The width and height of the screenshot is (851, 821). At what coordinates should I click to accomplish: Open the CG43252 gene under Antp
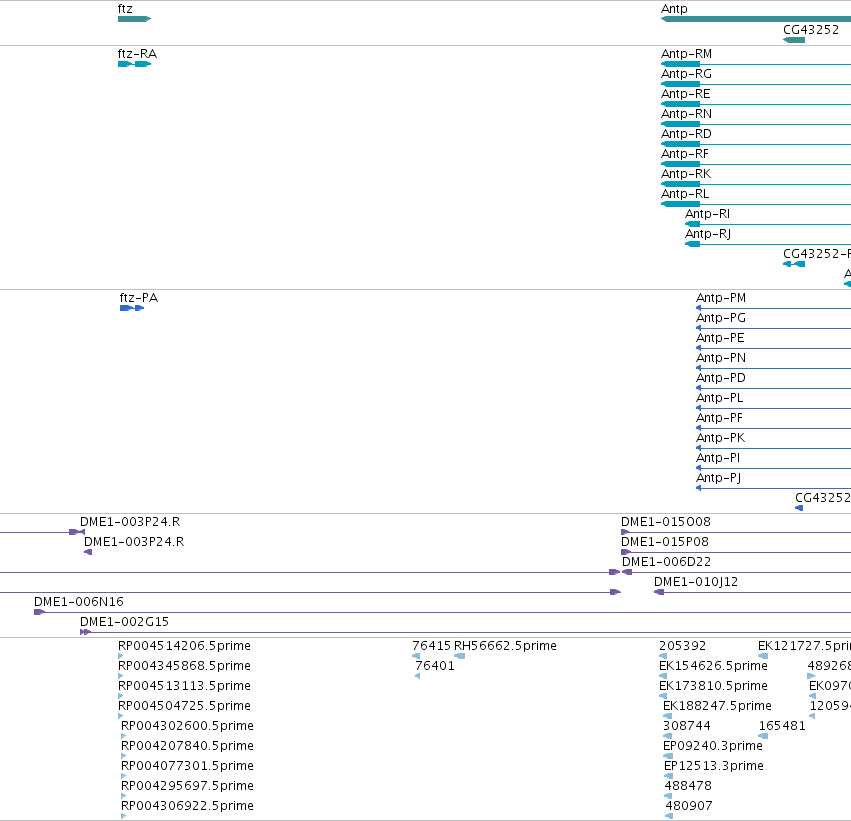tap(811, 30)
